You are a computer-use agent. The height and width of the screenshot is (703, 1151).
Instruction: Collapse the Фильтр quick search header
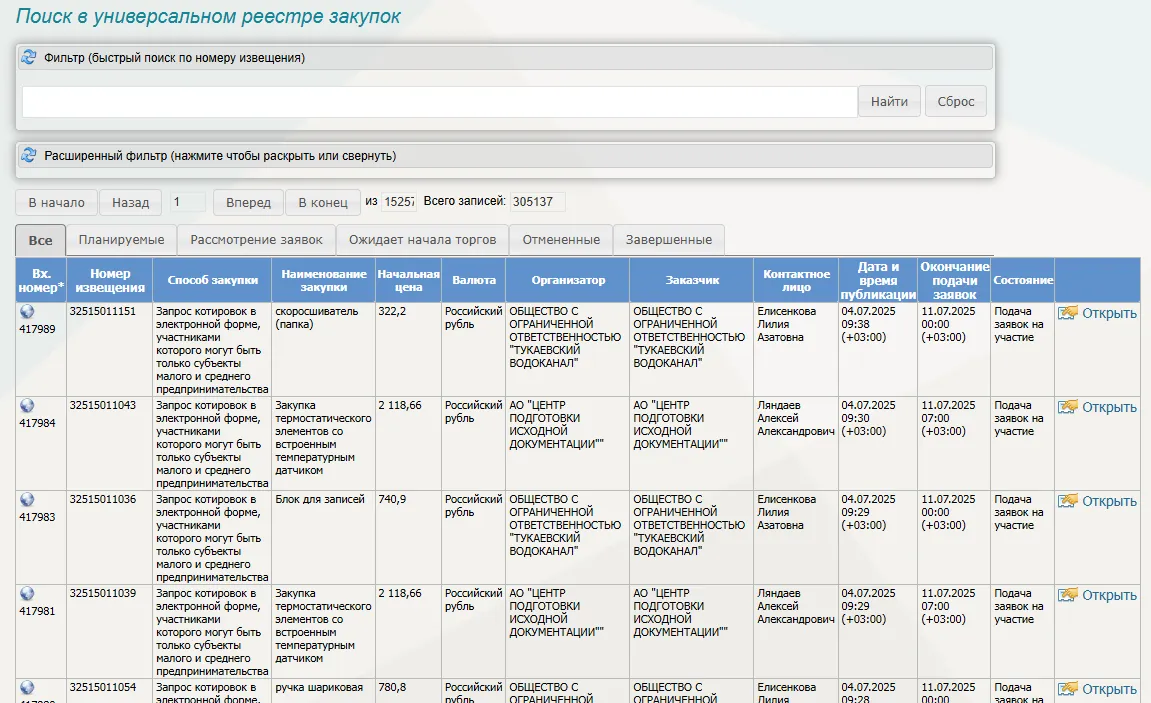175,58
